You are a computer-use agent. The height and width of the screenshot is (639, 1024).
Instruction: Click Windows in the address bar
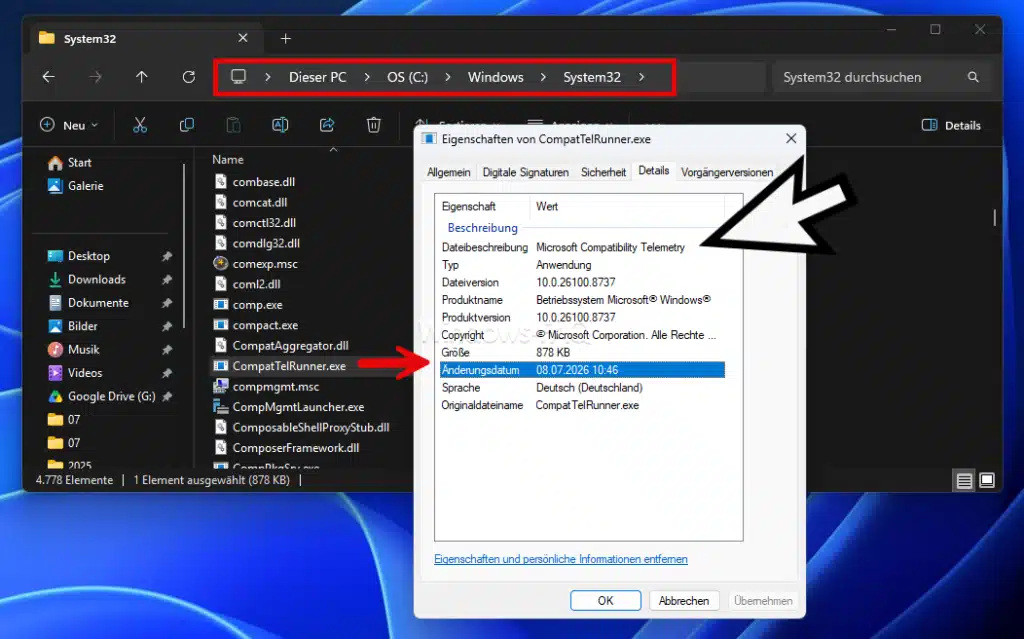point(496,77)
